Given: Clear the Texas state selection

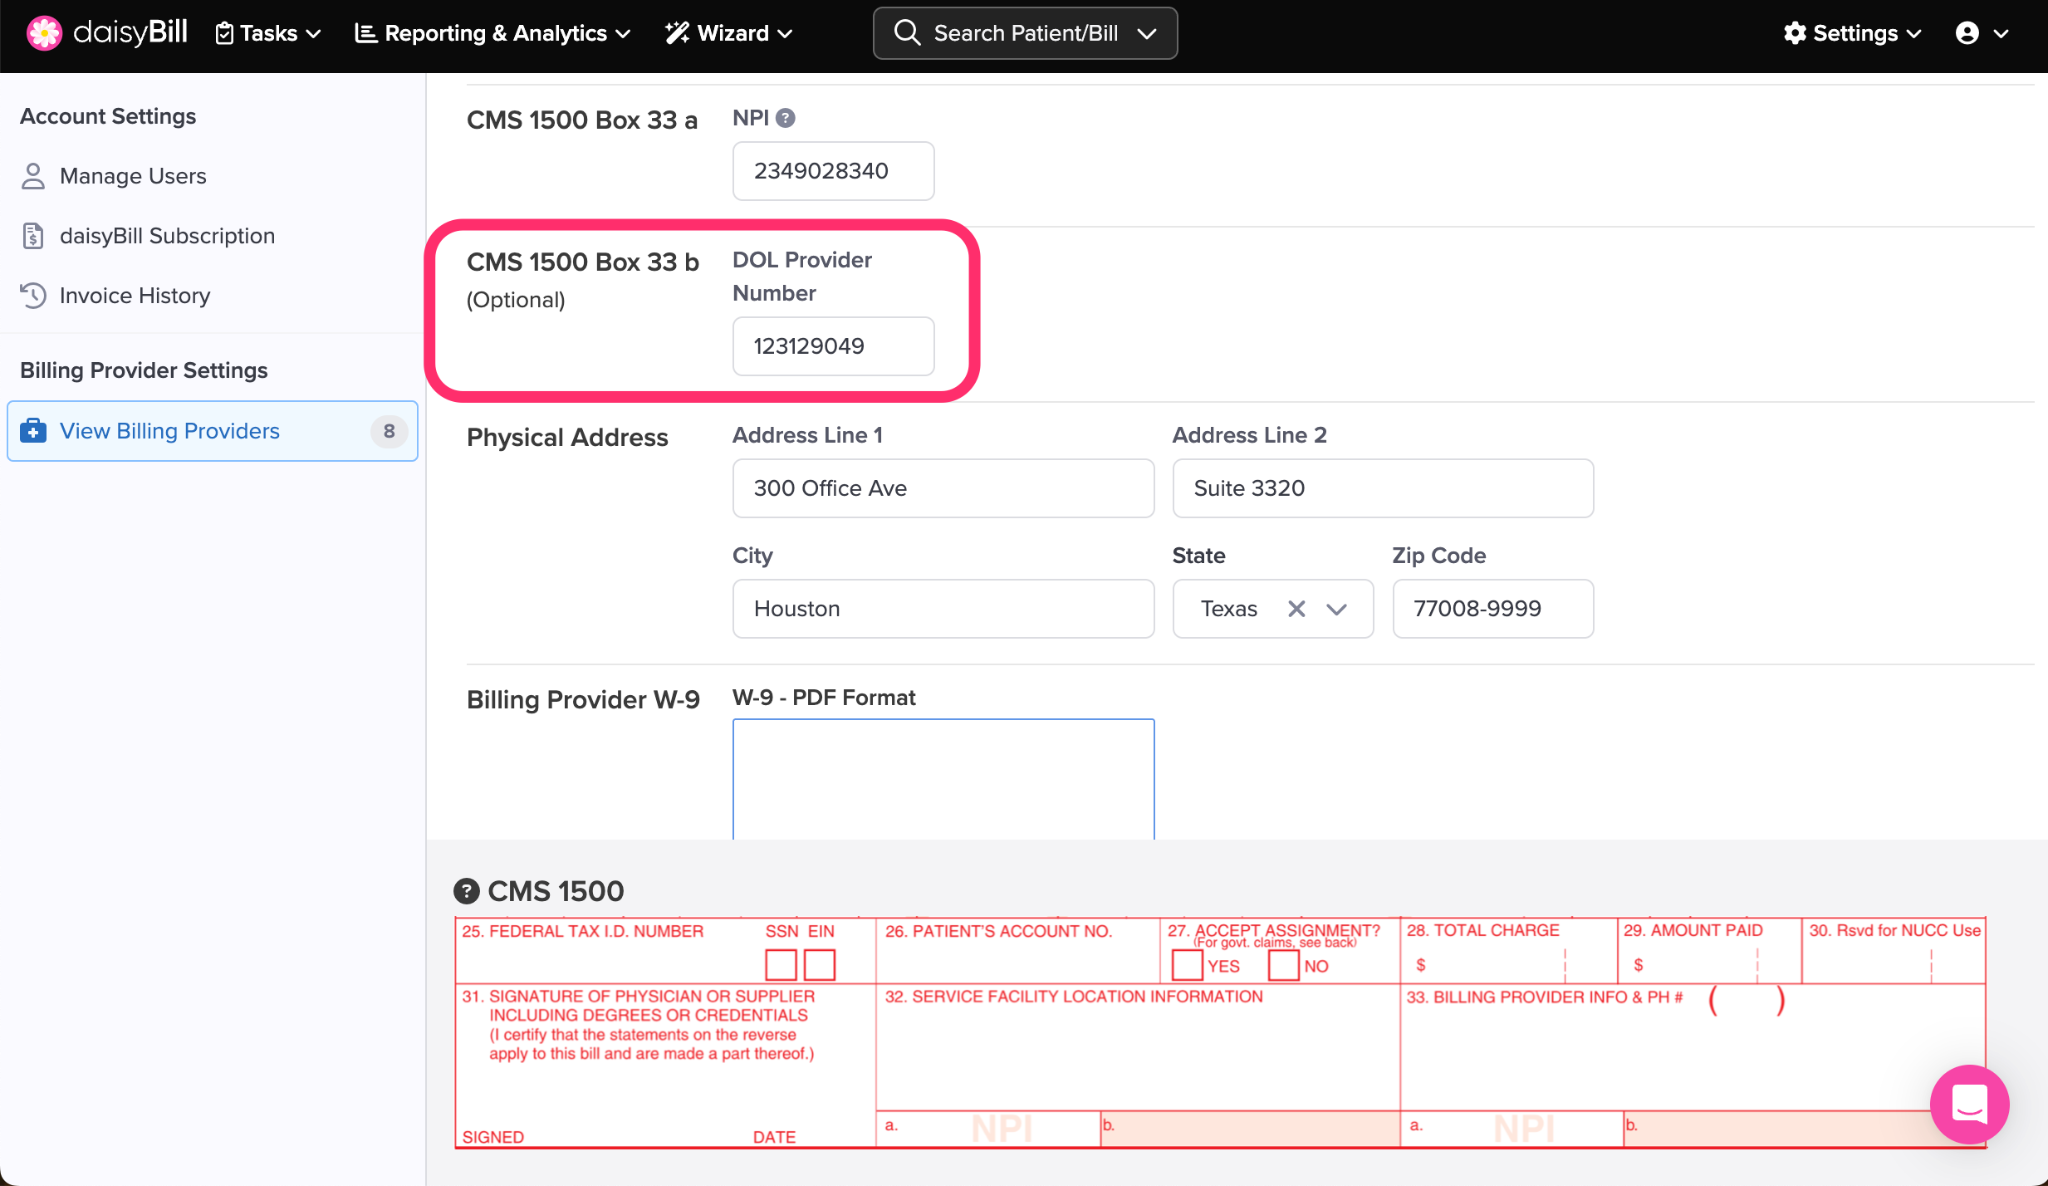Looking at the screenshot, I should point(1297,609).
